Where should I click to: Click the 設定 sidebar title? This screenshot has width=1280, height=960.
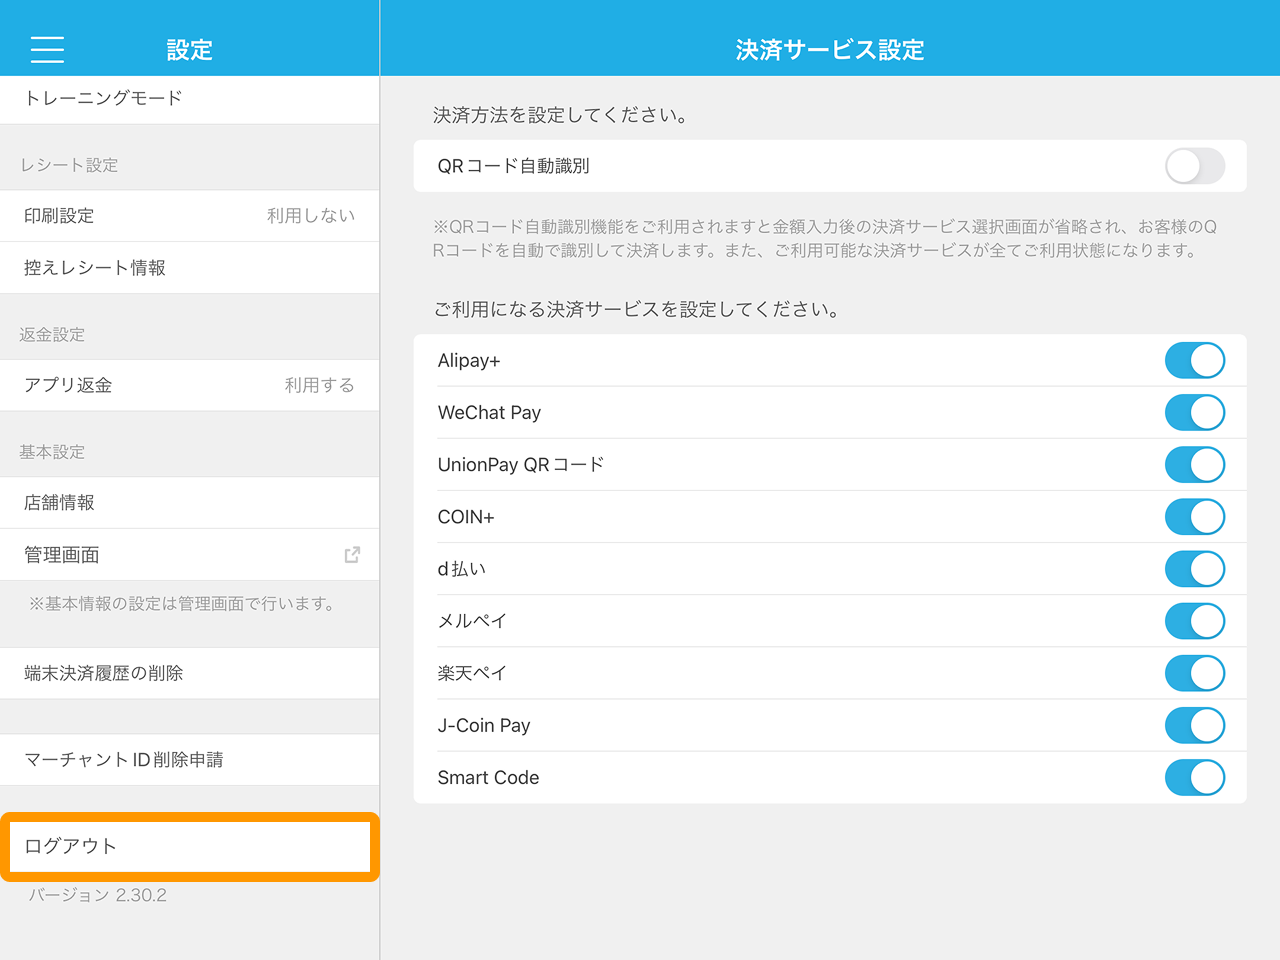click(x=190, y=50)
